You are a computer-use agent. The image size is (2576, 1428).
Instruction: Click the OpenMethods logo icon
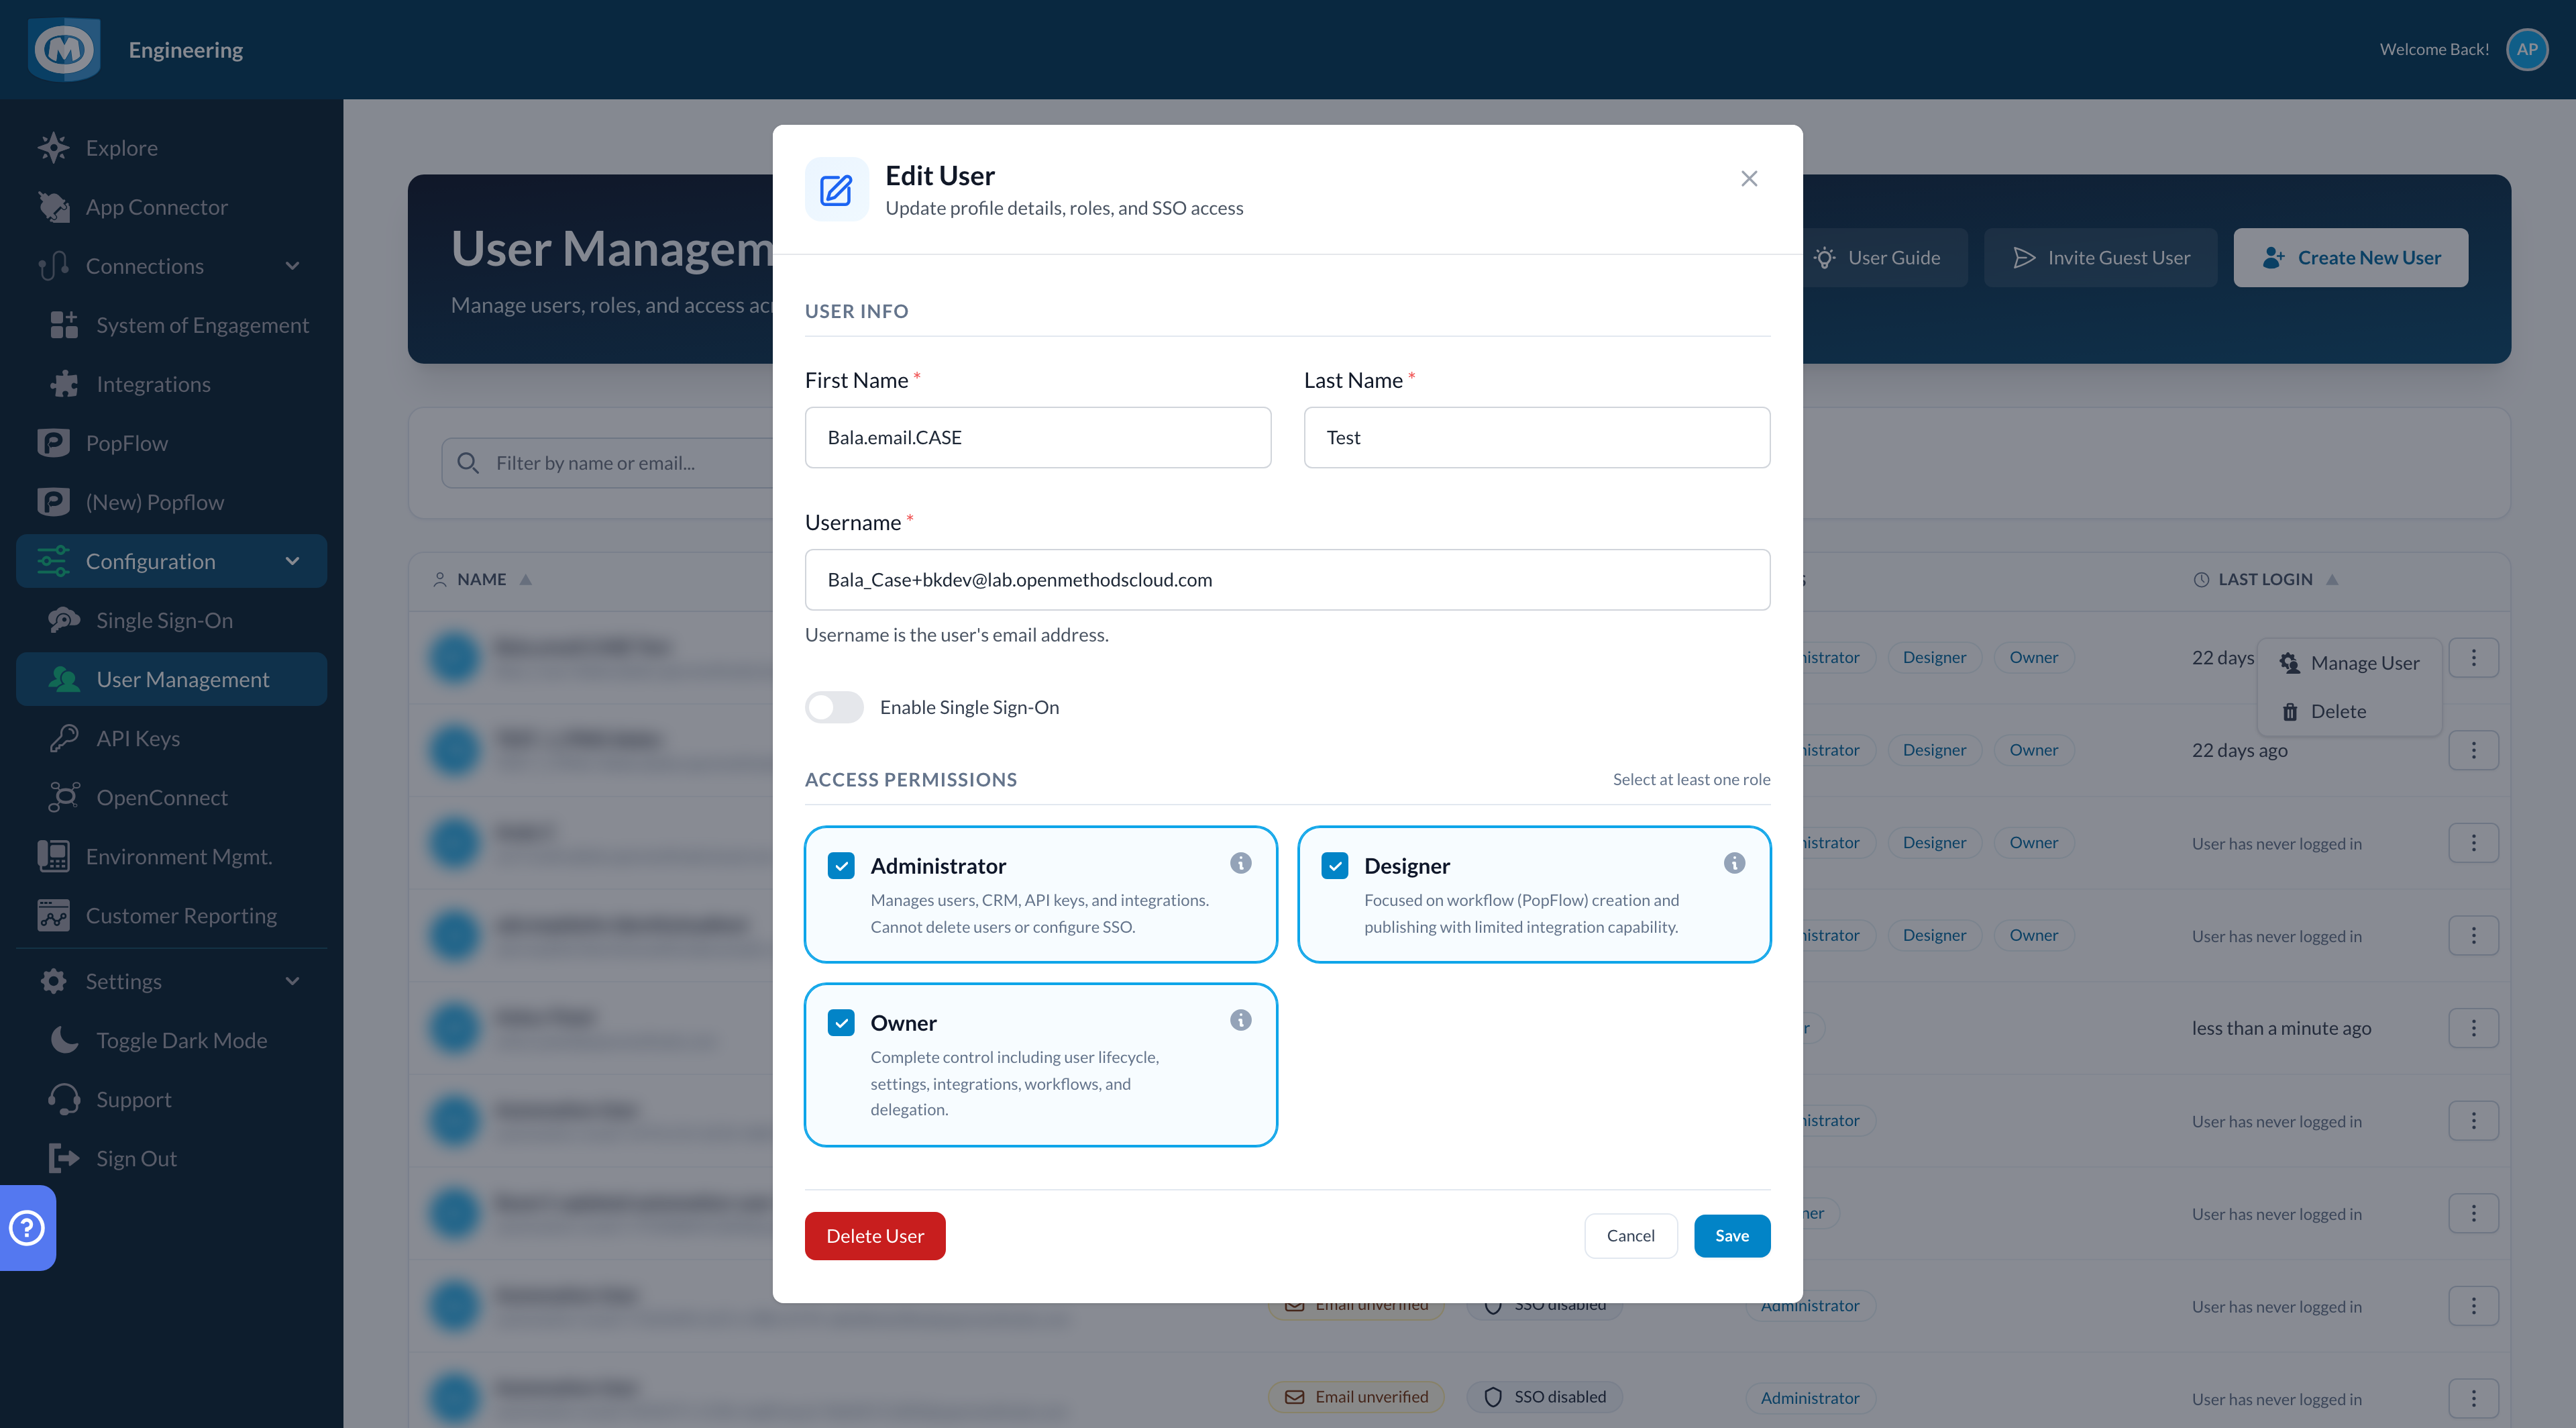pos(64,49)
